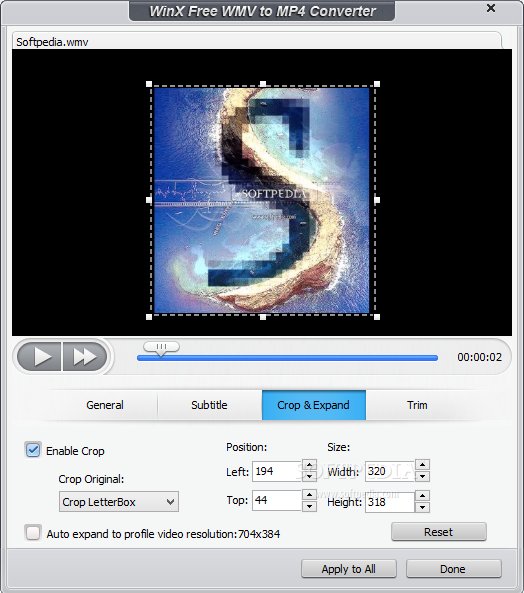Click the bottom-center crop handle
Image resolution: width=524 pixels, height=593 pixels.
[263, 317]
